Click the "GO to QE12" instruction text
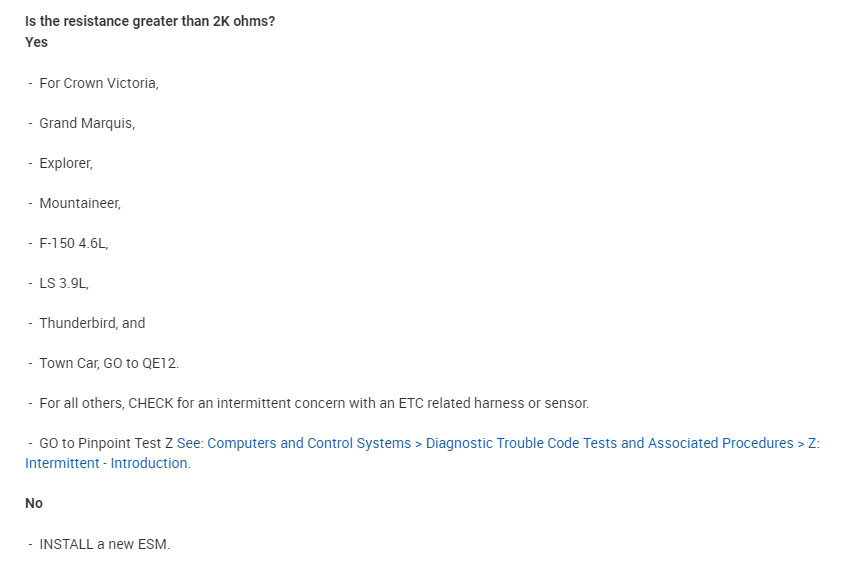Screen dimensions: 841x565 coord(141,363)
